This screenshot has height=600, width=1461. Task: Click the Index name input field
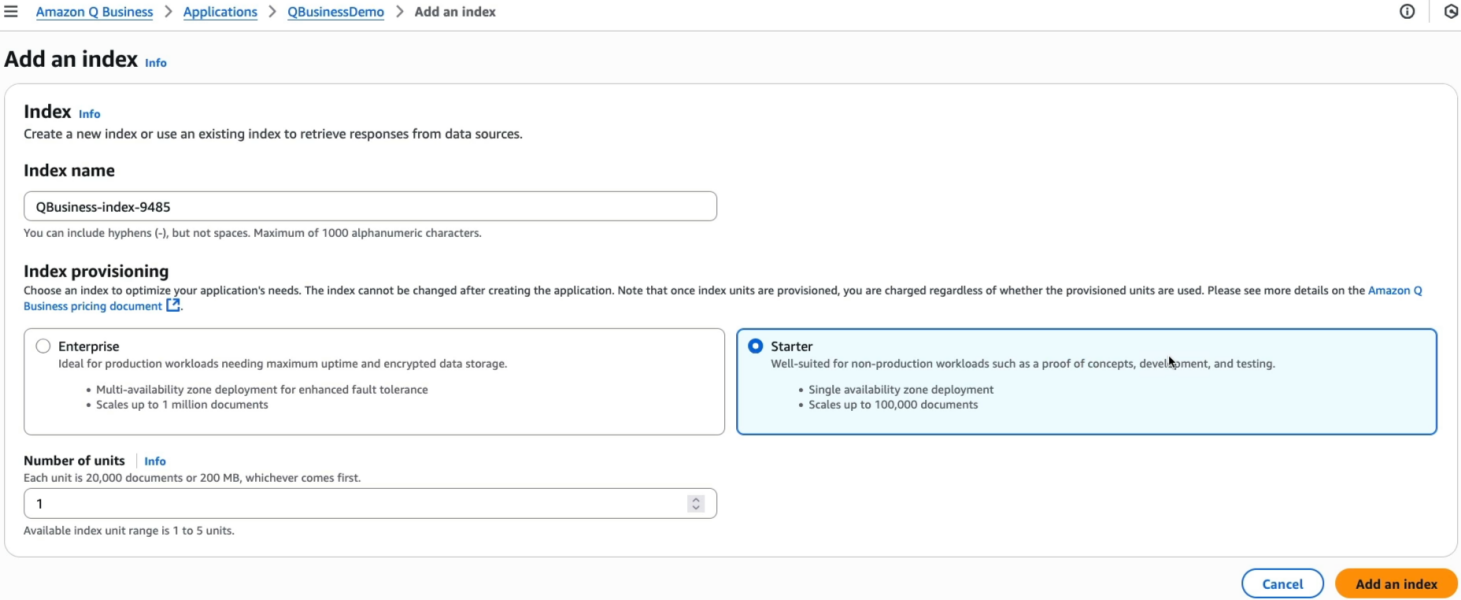point(370,206)
